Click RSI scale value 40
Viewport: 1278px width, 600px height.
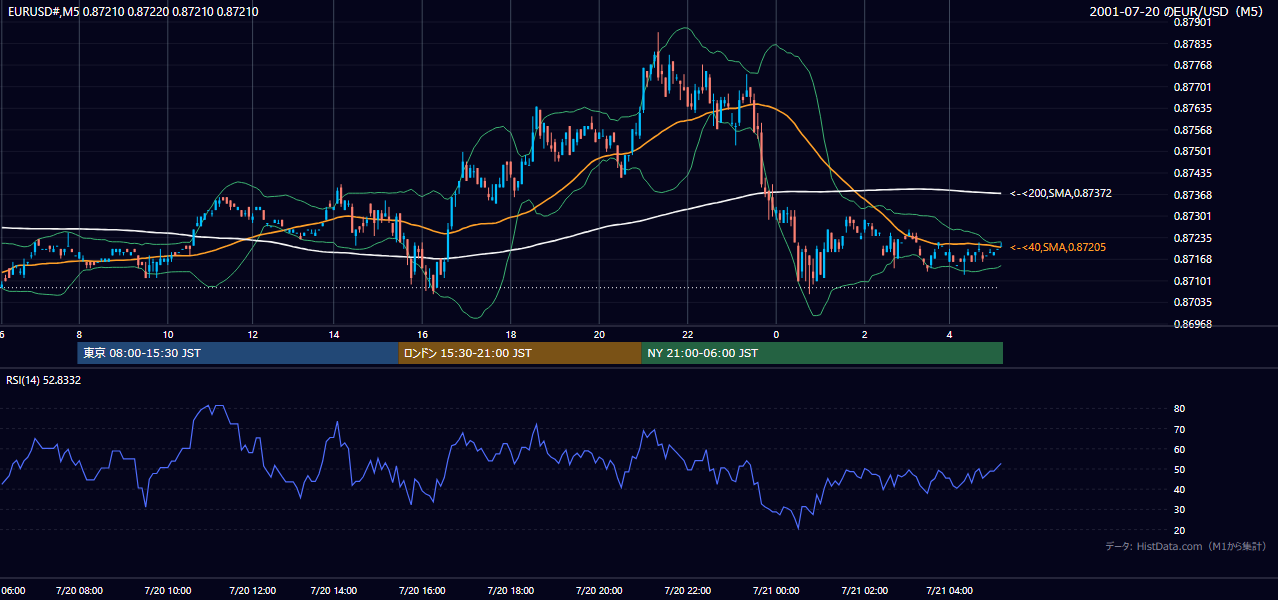(1179, 489)
